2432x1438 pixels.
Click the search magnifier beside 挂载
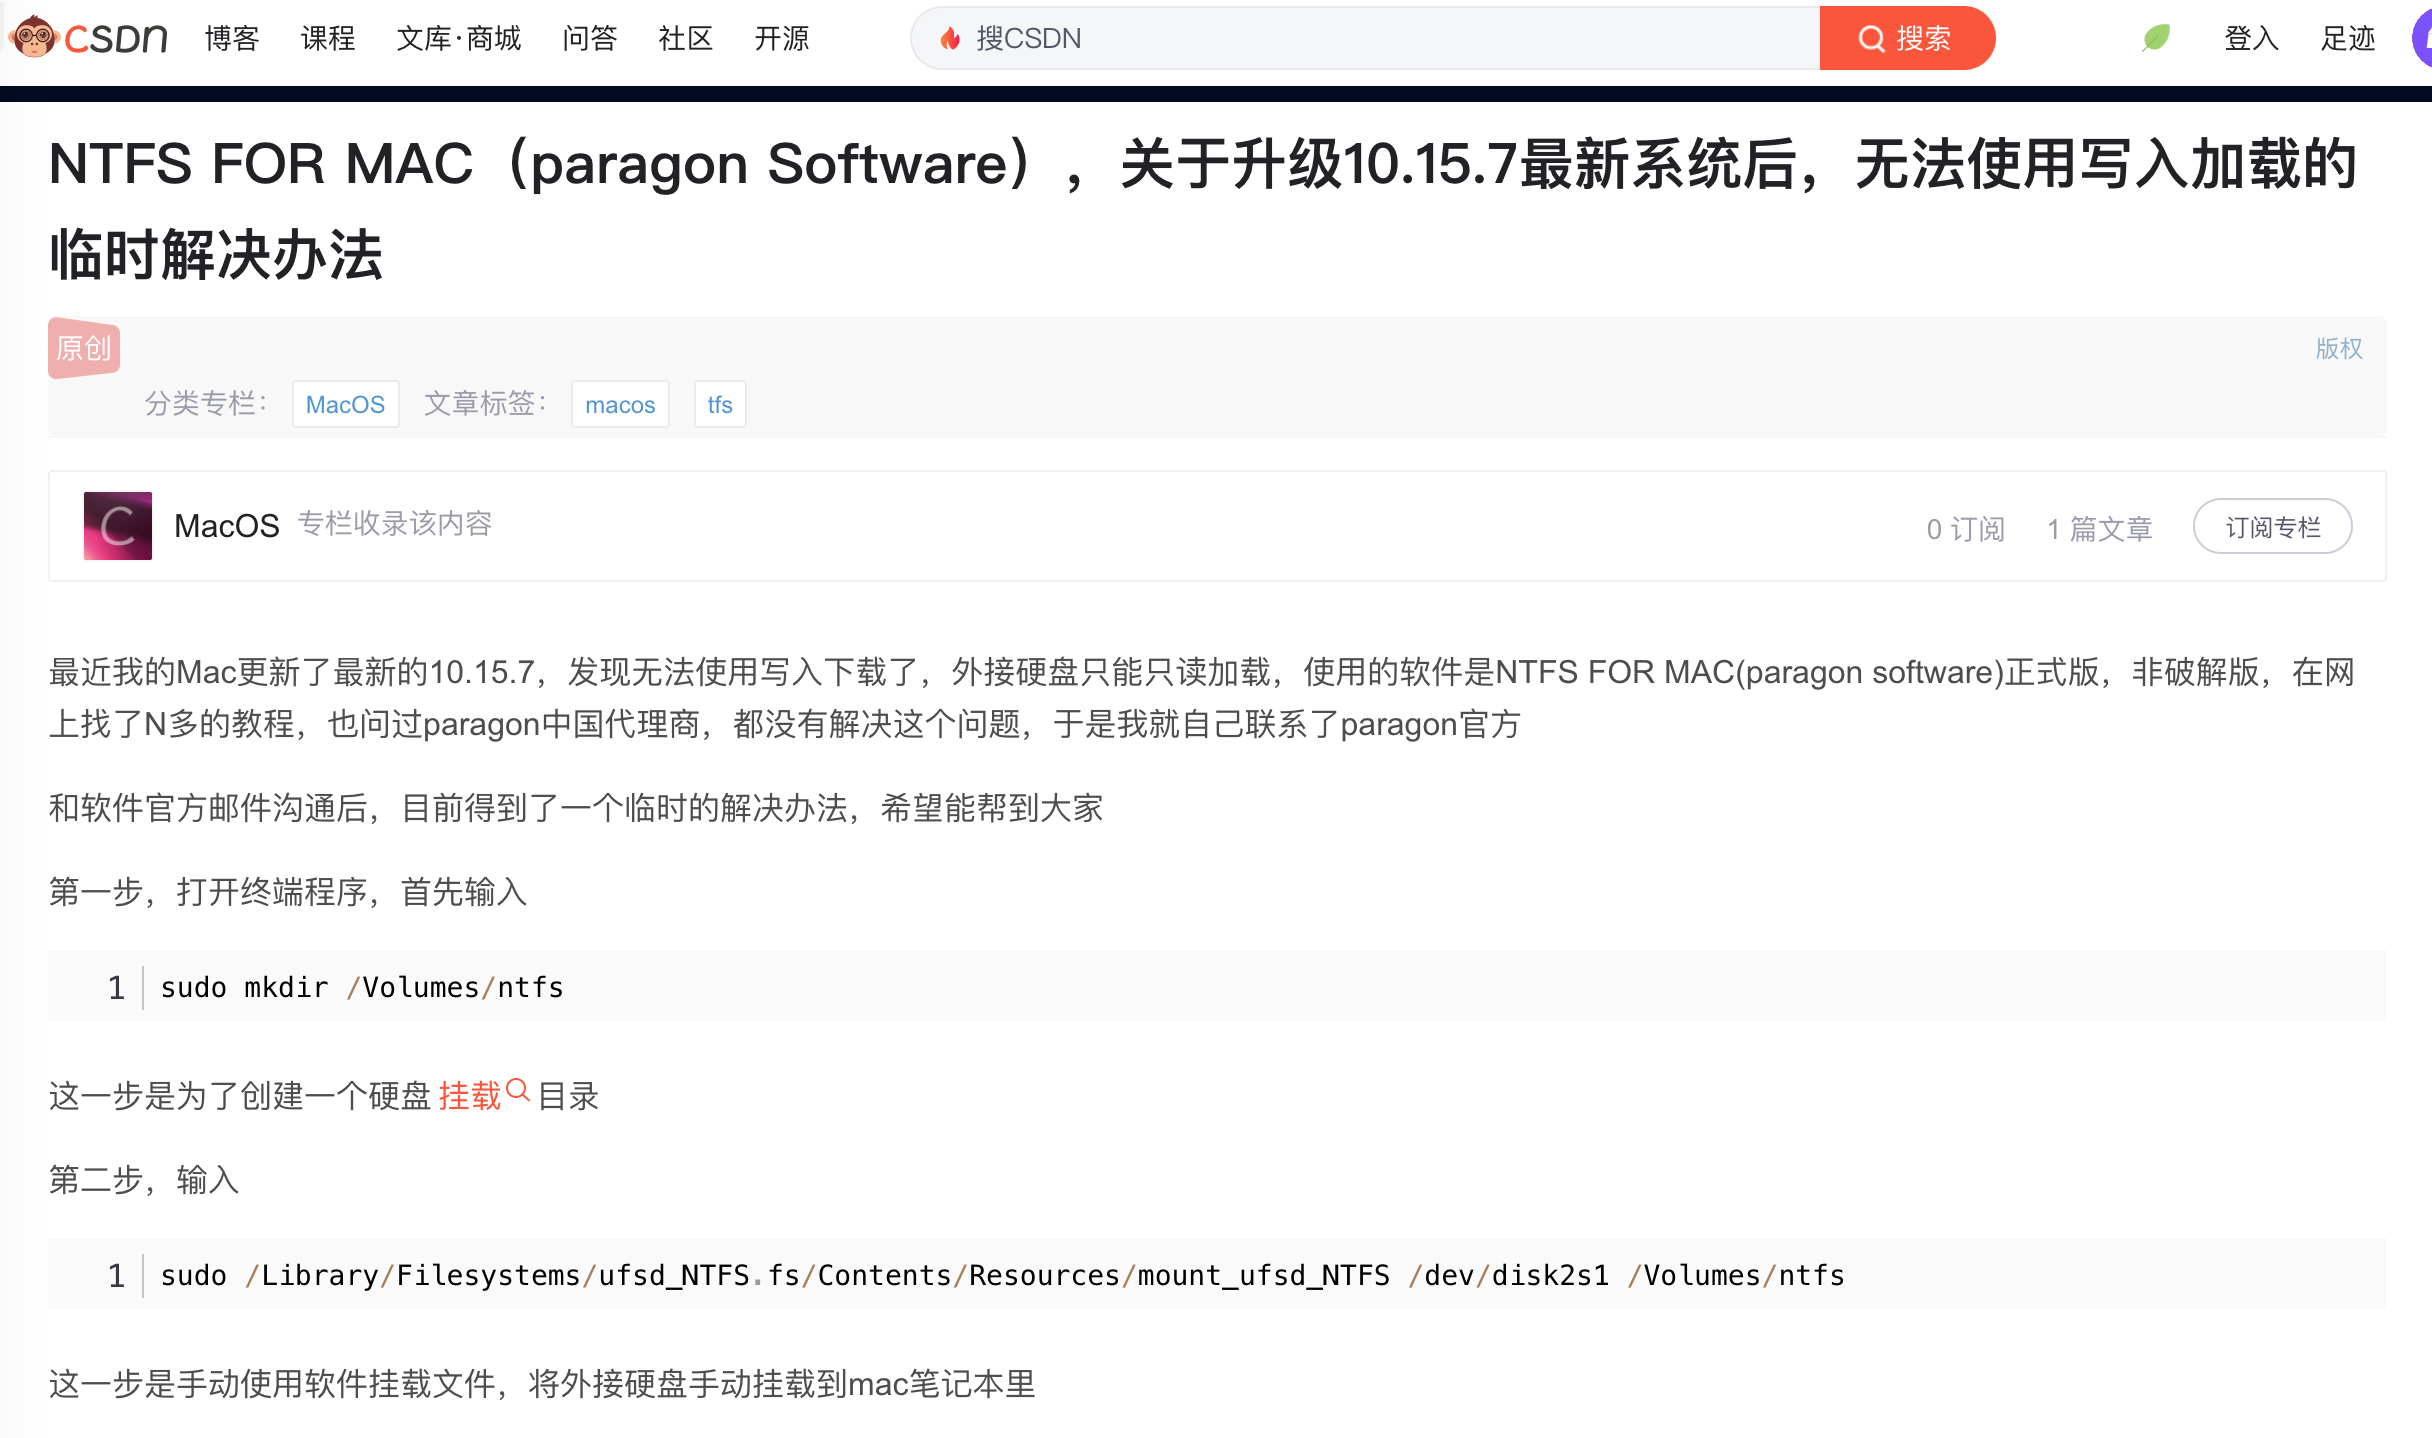[x=517, y=1090]
